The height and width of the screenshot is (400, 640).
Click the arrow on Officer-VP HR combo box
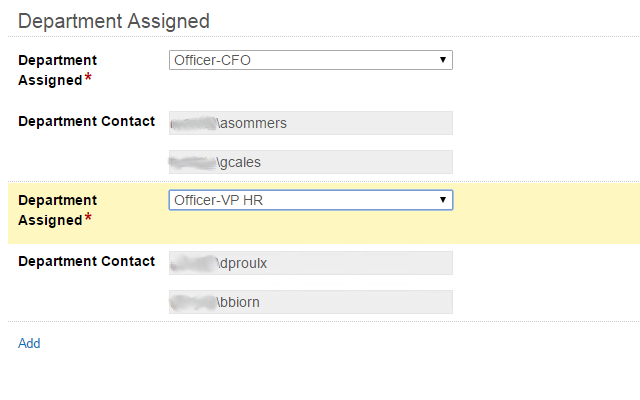click(x=443, y=200)
